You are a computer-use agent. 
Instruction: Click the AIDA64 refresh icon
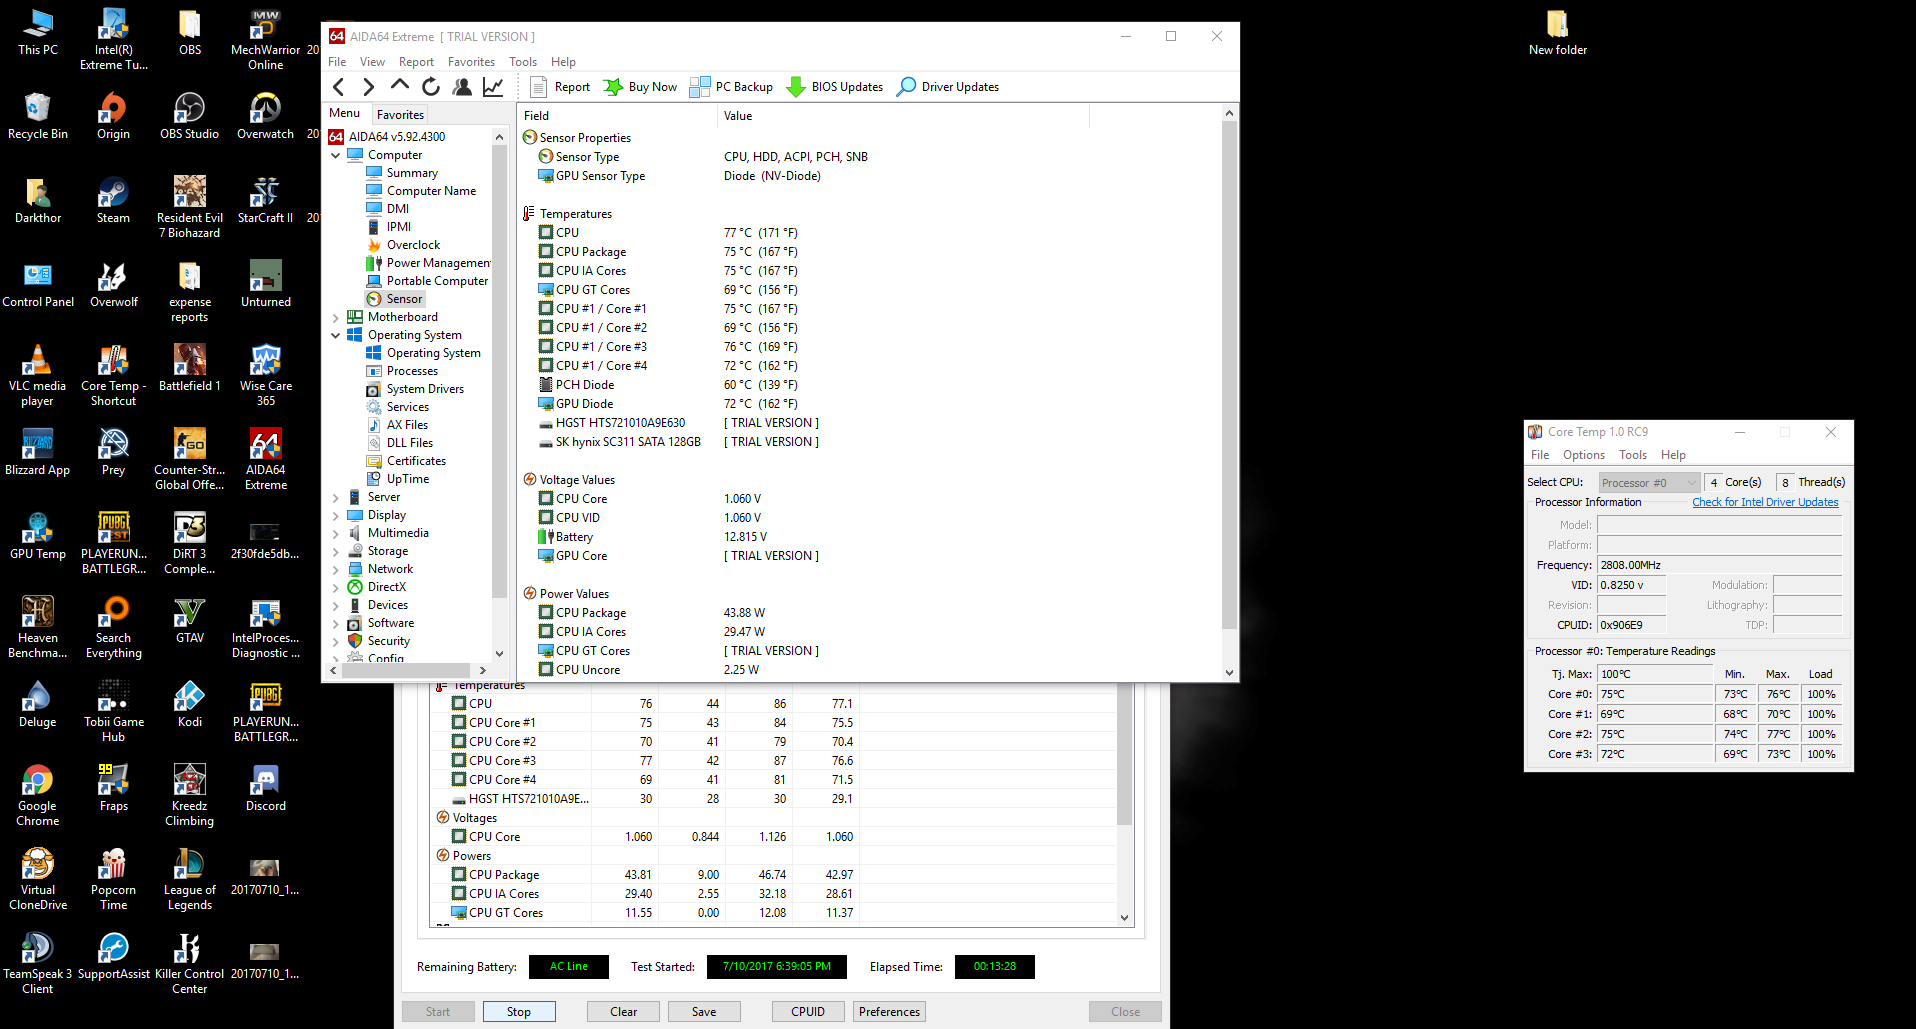(431, 87)
